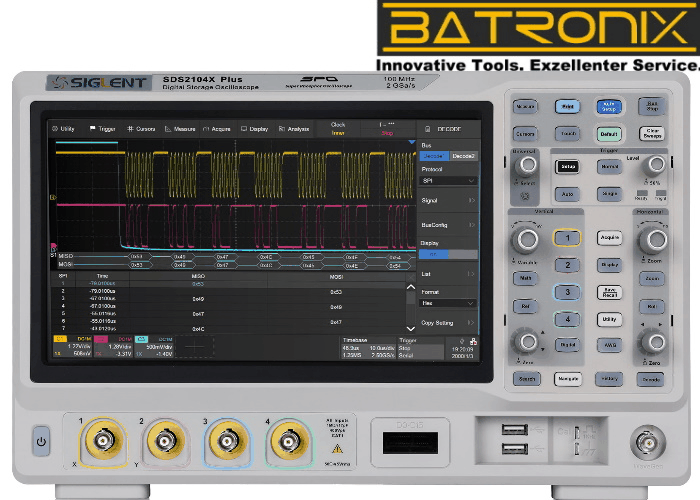The height and width of the screenshot is (500, 700).
Task: Open the Trigger status info box
Action: coord(420,347)
